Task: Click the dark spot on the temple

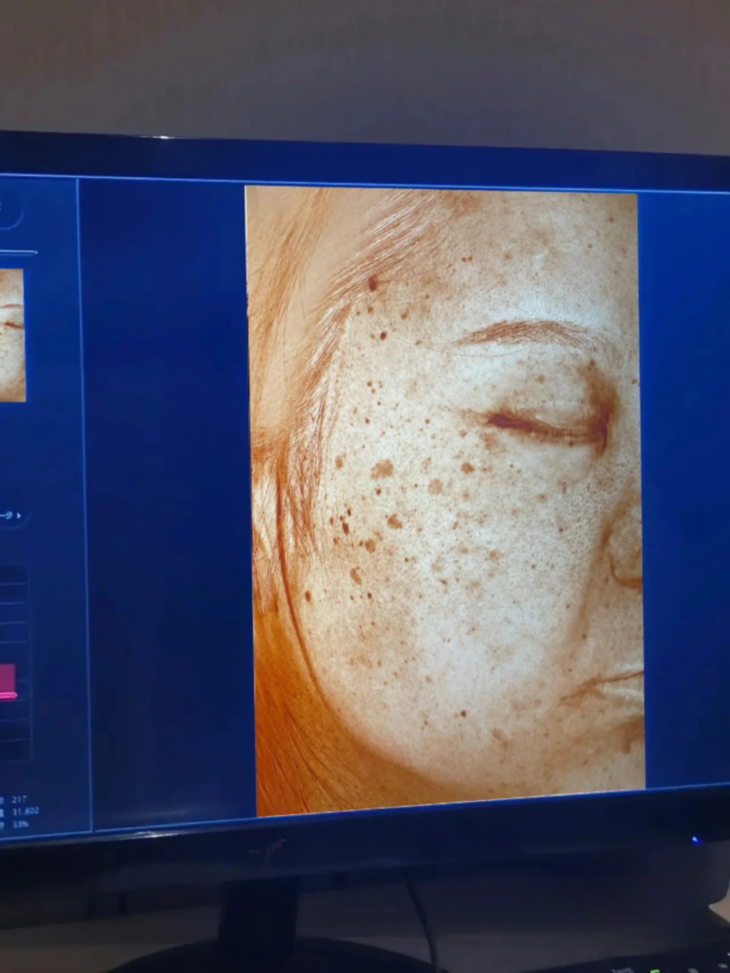Action: coord(373,283)
